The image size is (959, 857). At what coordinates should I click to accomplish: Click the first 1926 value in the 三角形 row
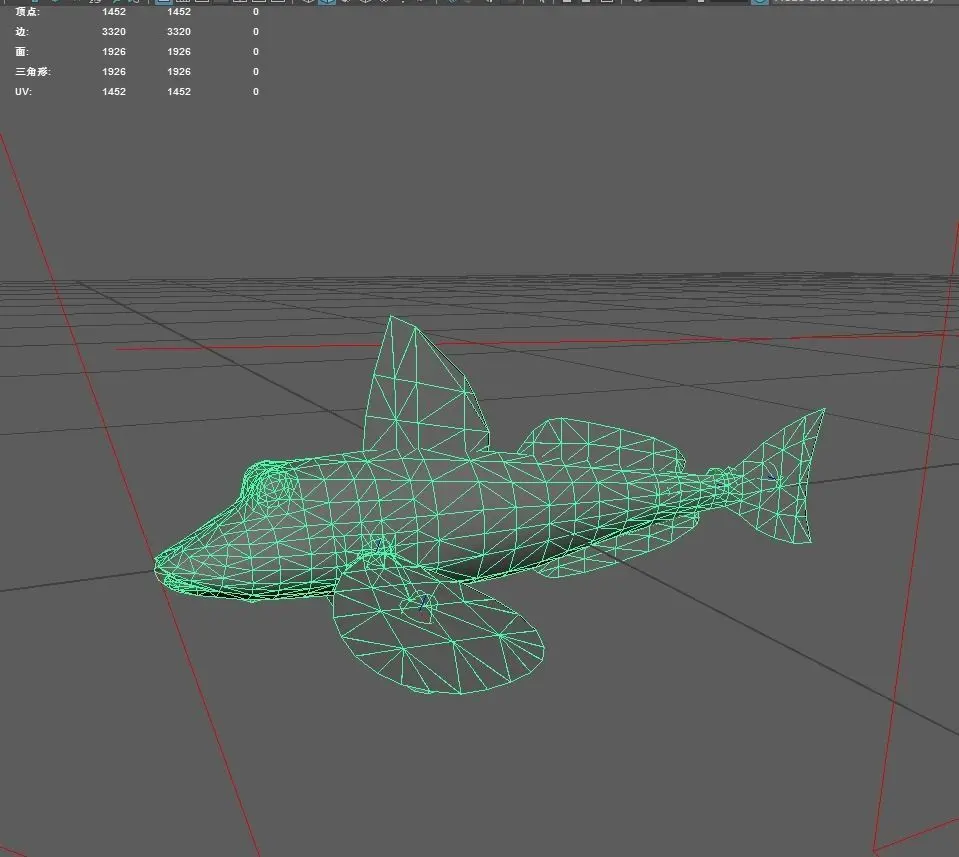(x=114, y=72)
